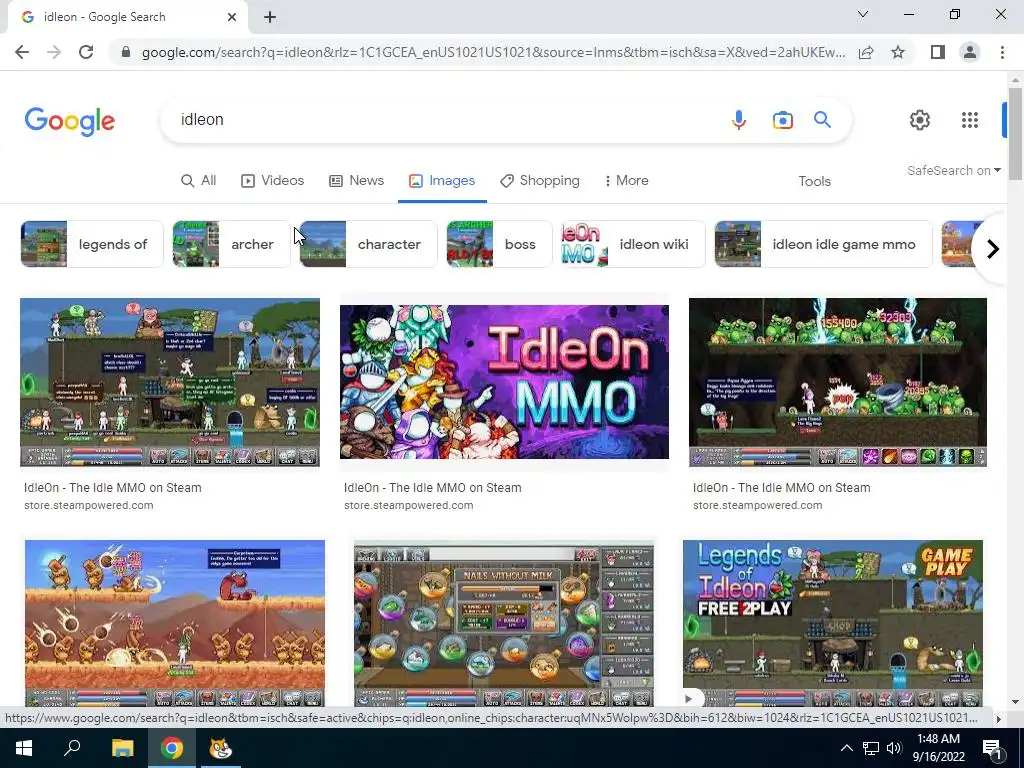Switch to the Videos tab
The width and height of the screenshot is (1024, 768).
point(272,181)
